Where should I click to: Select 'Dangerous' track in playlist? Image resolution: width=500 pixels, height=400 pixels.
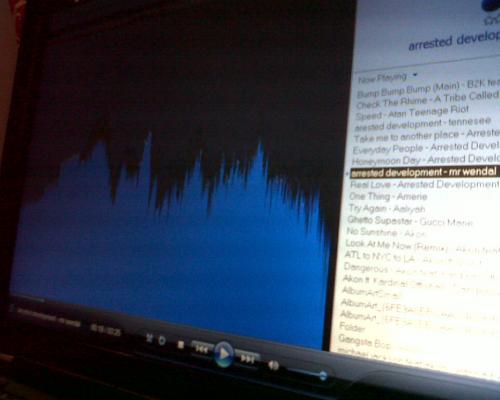click(x=418, y=271)
